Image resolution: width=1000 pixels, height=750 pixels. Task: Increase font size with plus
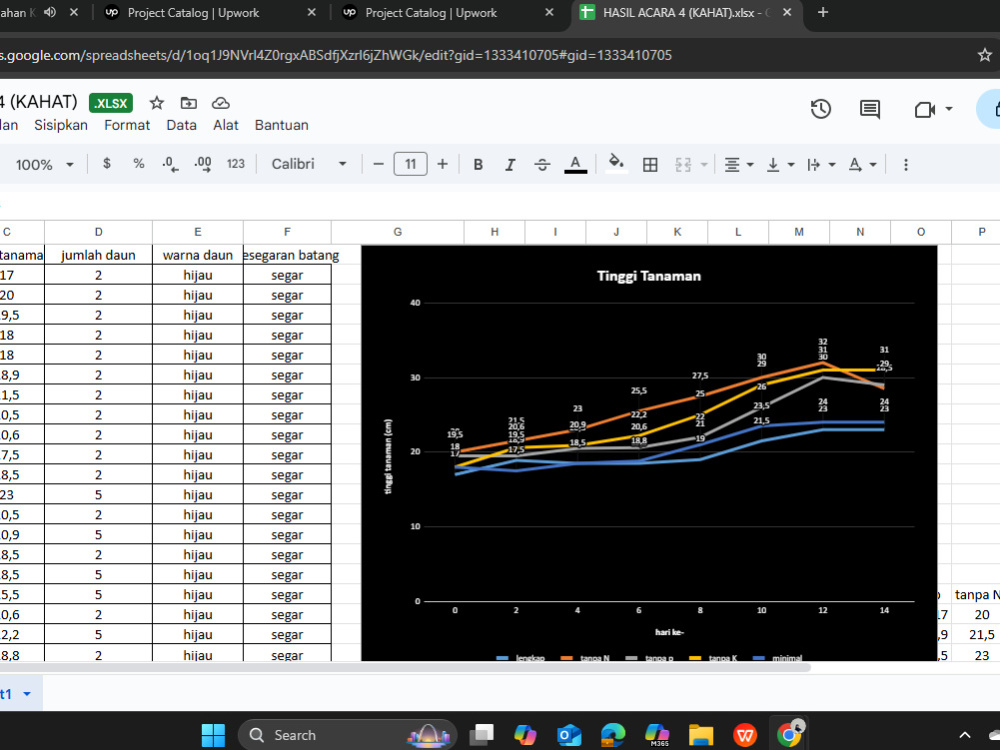443,165
